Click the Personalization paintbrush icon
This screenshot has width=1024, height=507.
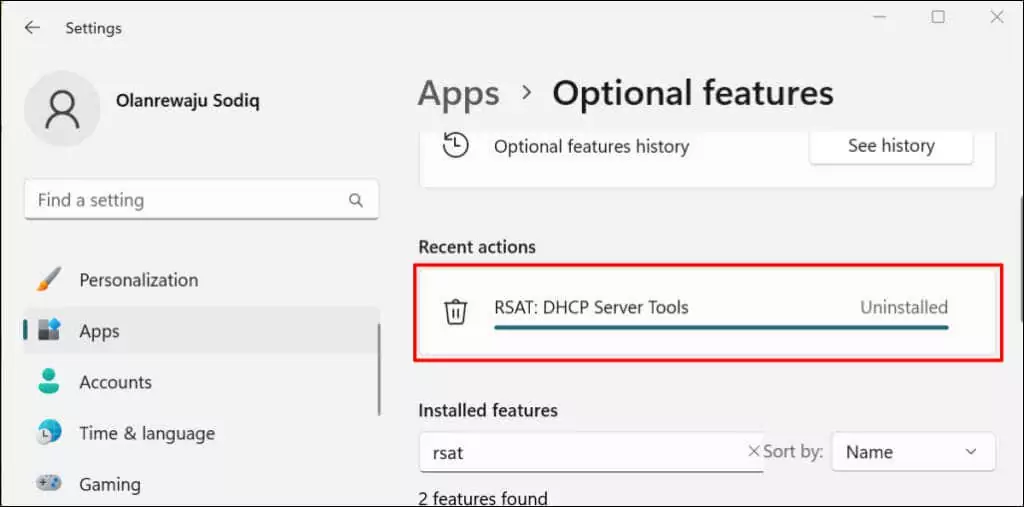pyautogui.click(x=49, y=280)
